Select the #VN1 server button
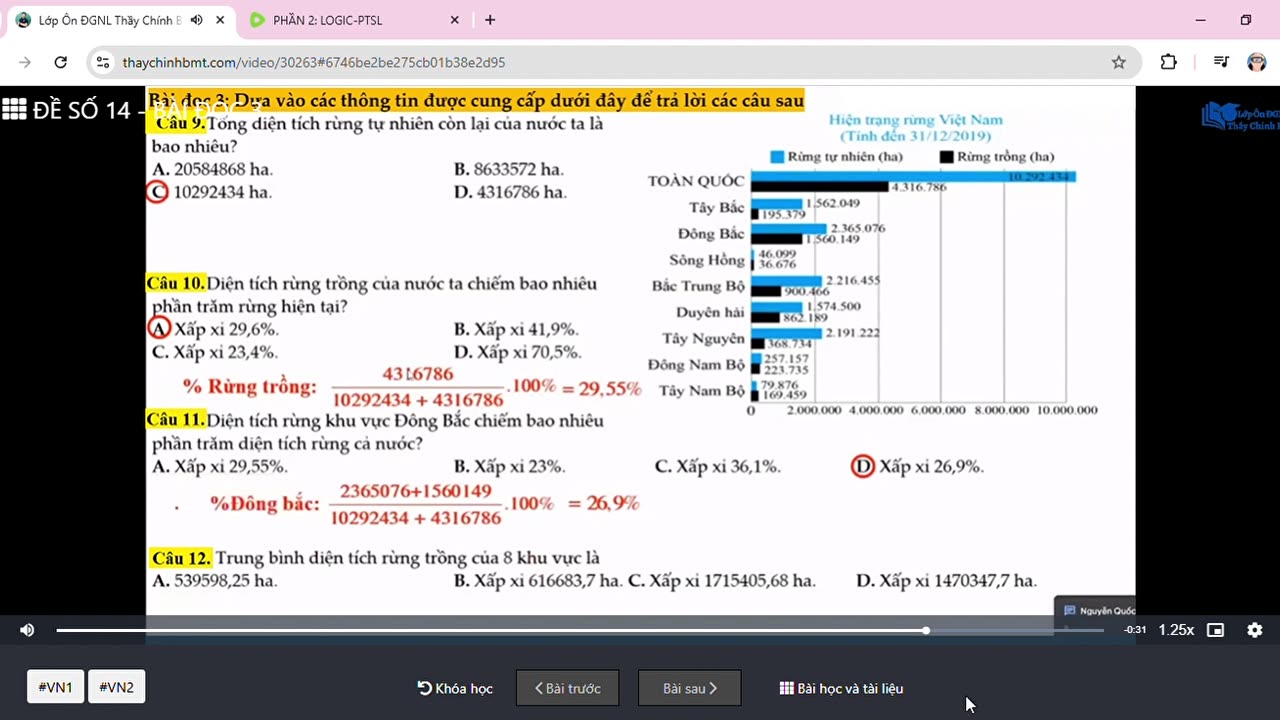 56,687
